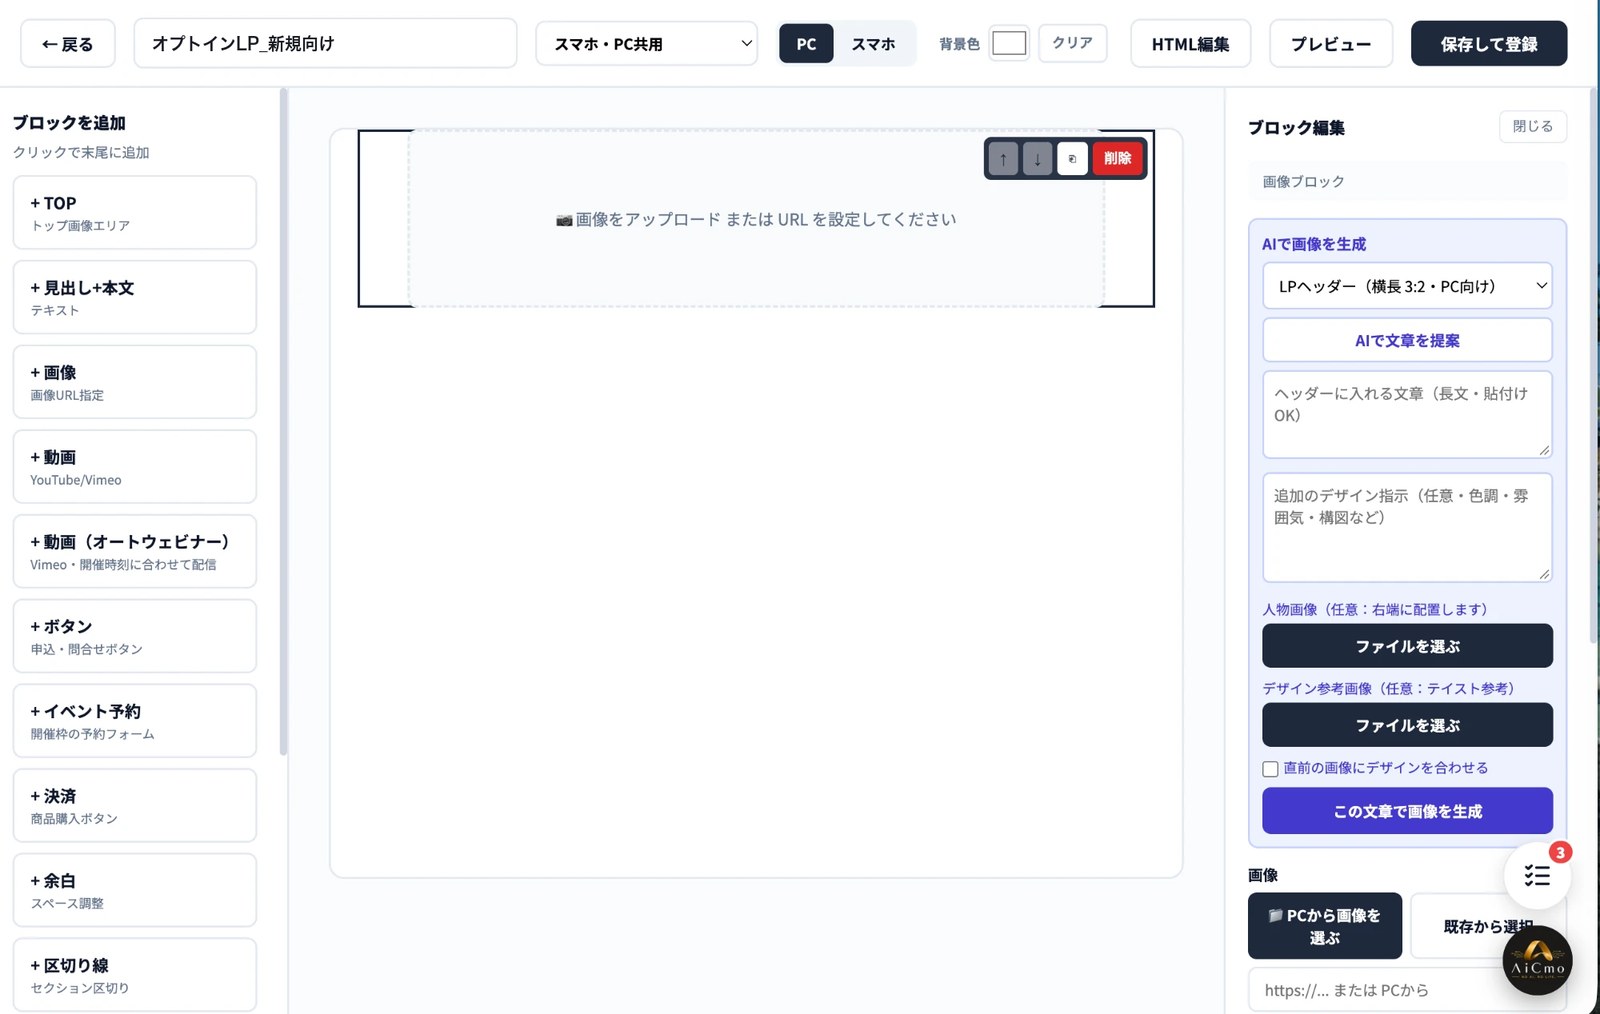
Task: Clear background color with クリア
Action: click(1072, 43)
